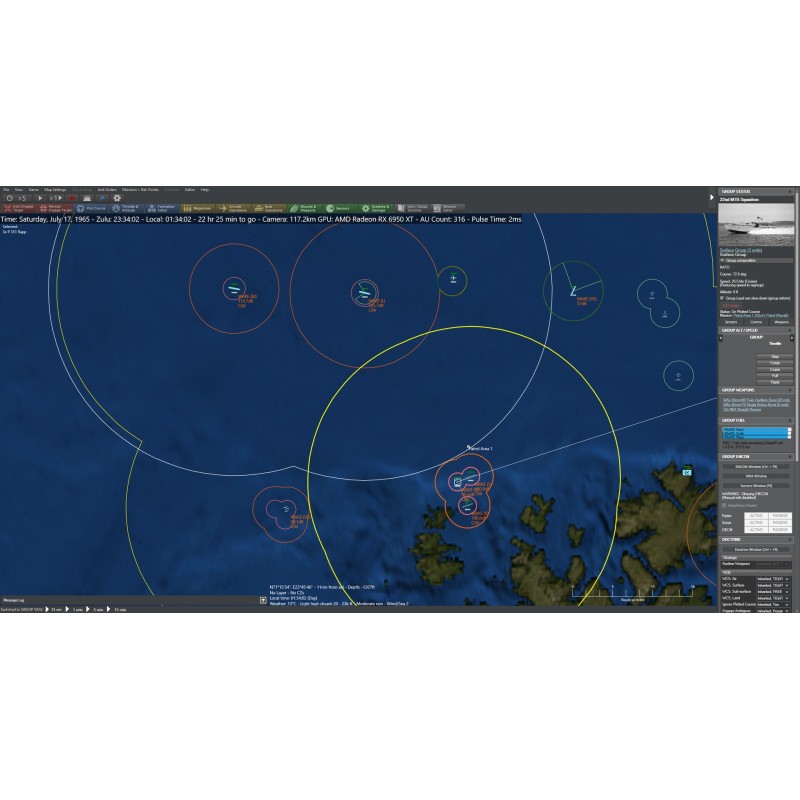Click the green Sensors toolbar icon
Viewport: 800px width, 800px height.
click(336, 208)
